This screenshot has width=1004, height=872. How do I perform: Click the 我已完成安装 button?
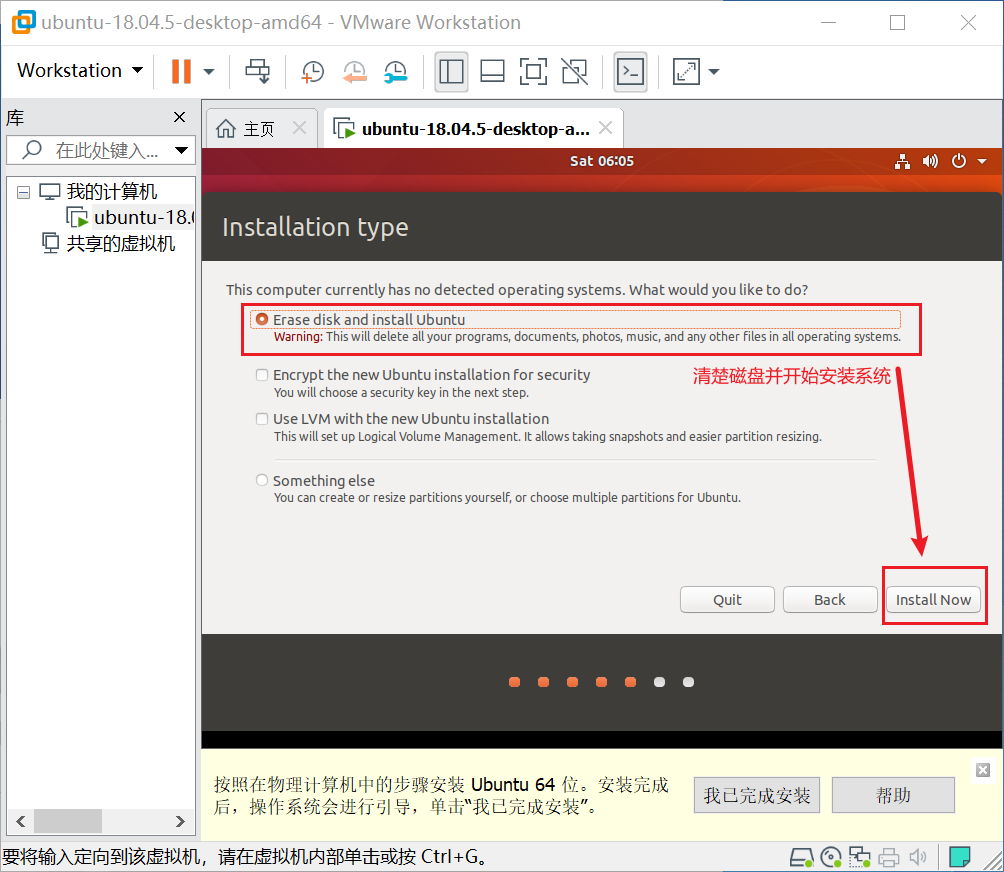point(757,795)
